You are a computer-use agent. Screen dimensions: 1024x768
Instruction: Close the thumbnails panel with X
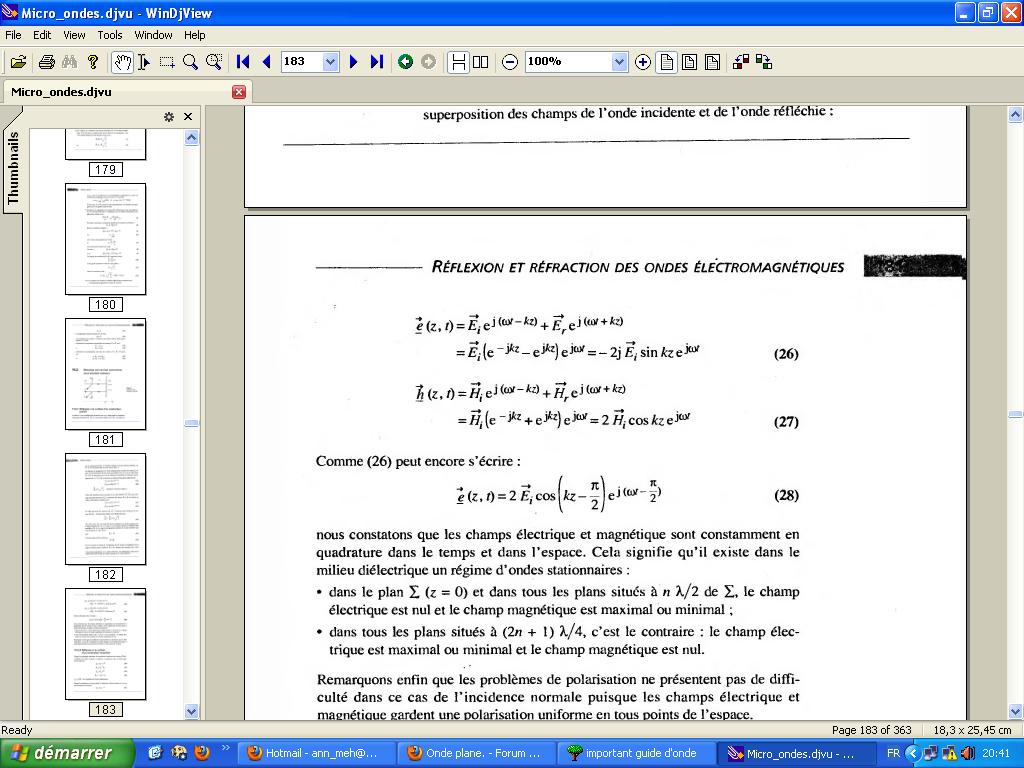(188, 117)
